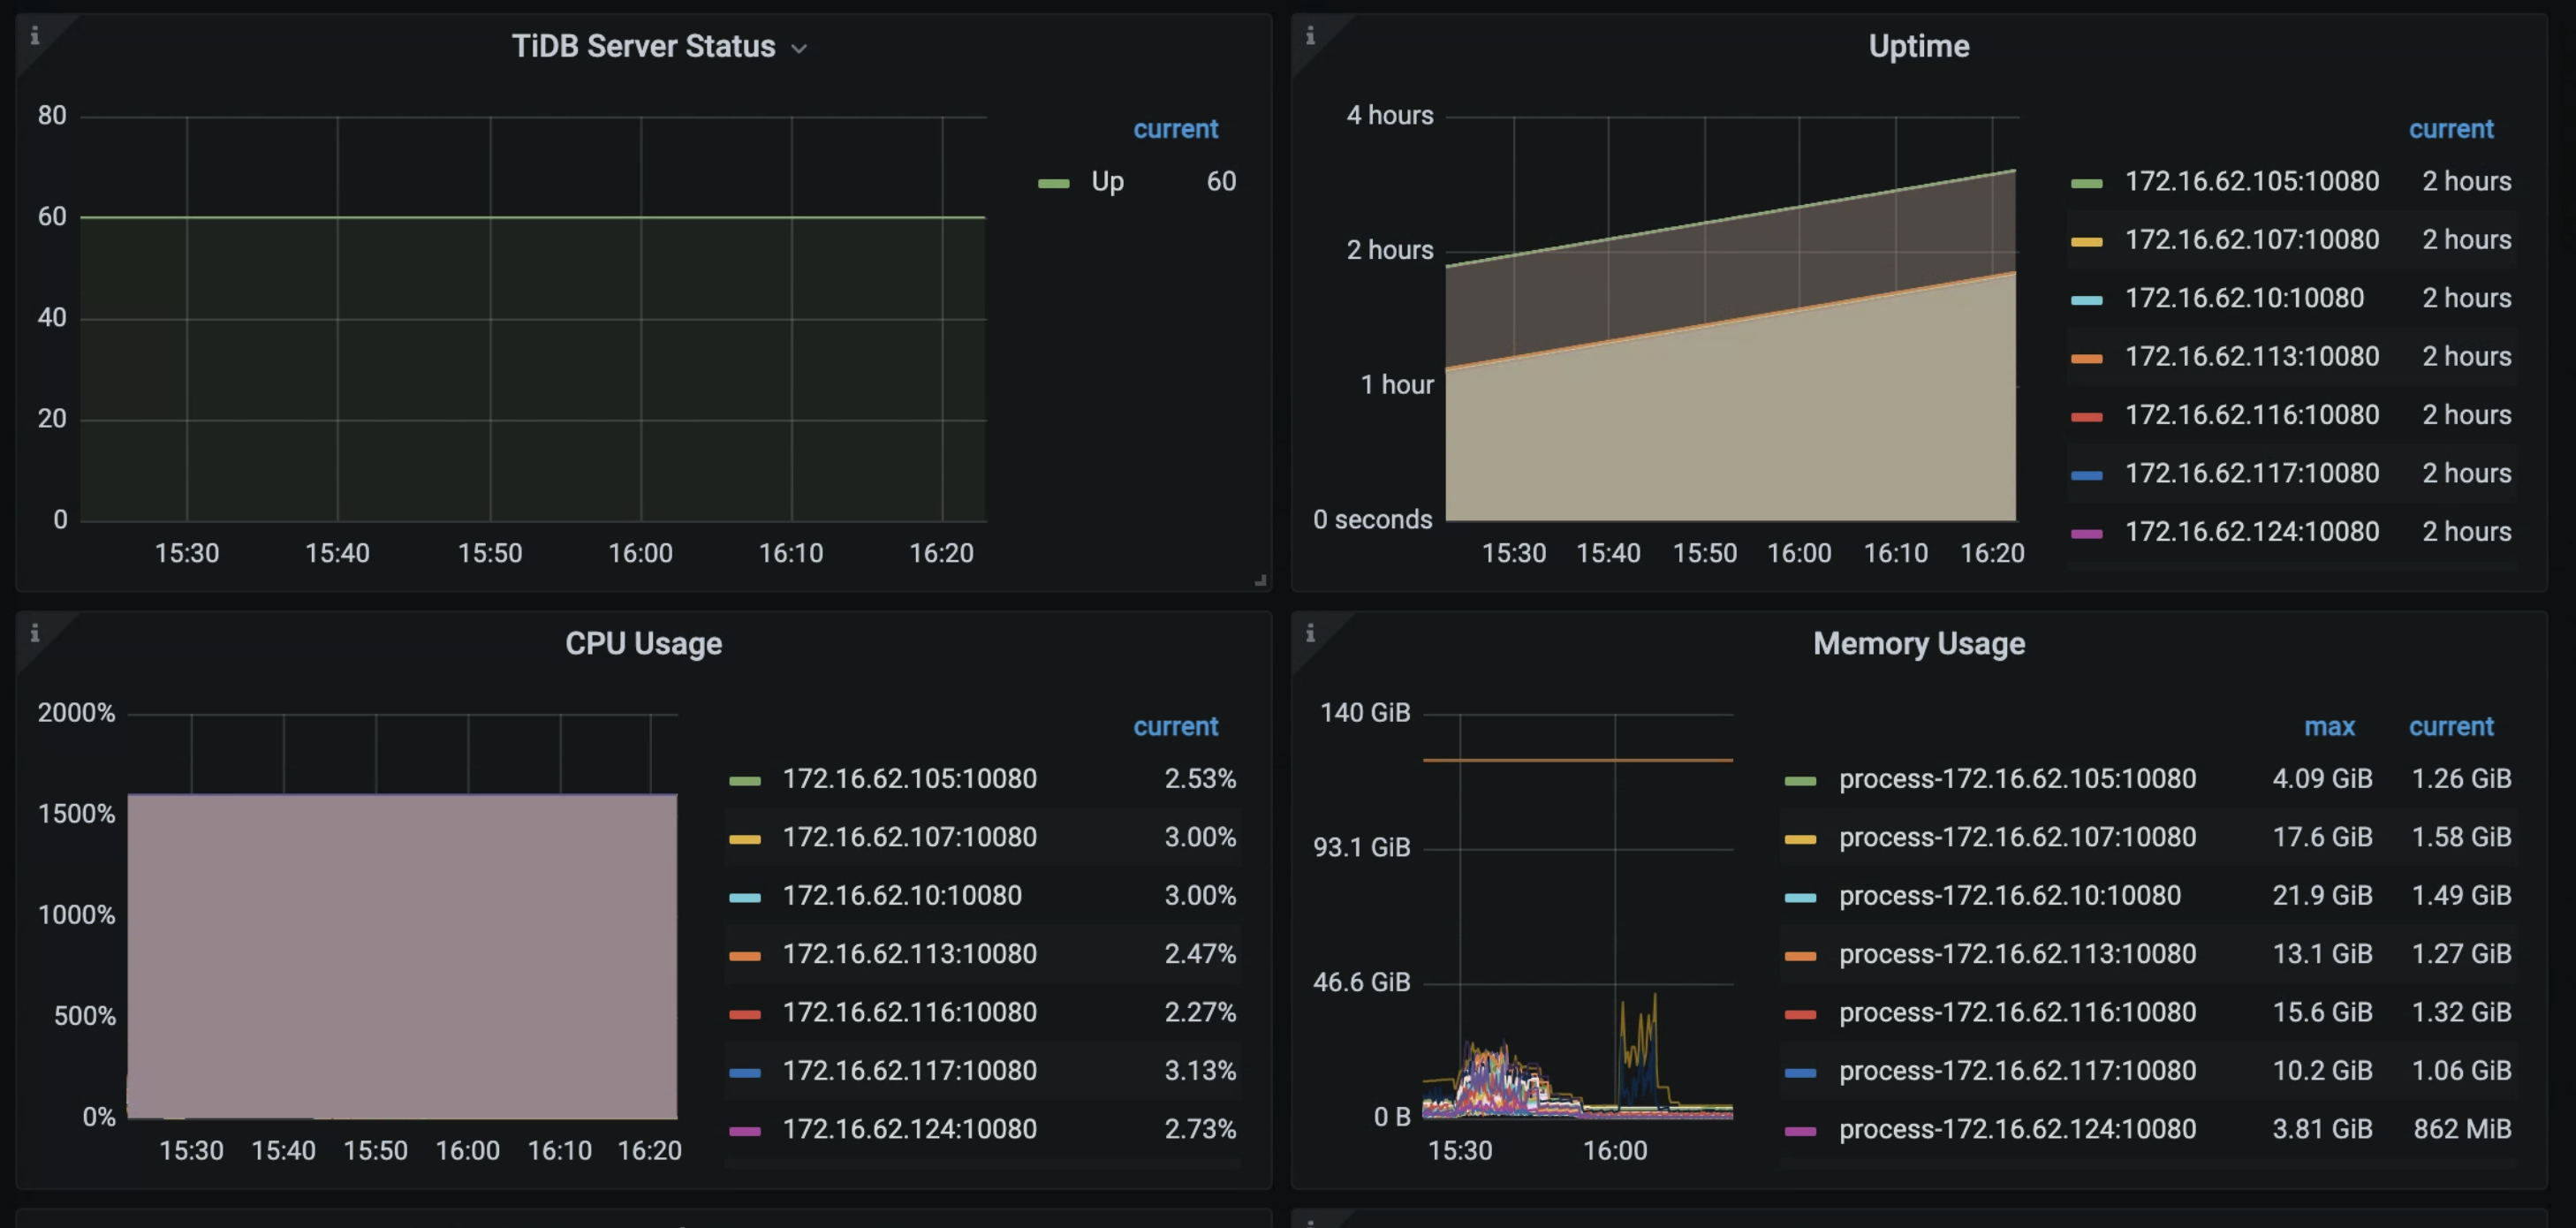
Task: Click CPU Usage magenta swatch for 172.16.62.124:10080
Action: [745, 1131]
